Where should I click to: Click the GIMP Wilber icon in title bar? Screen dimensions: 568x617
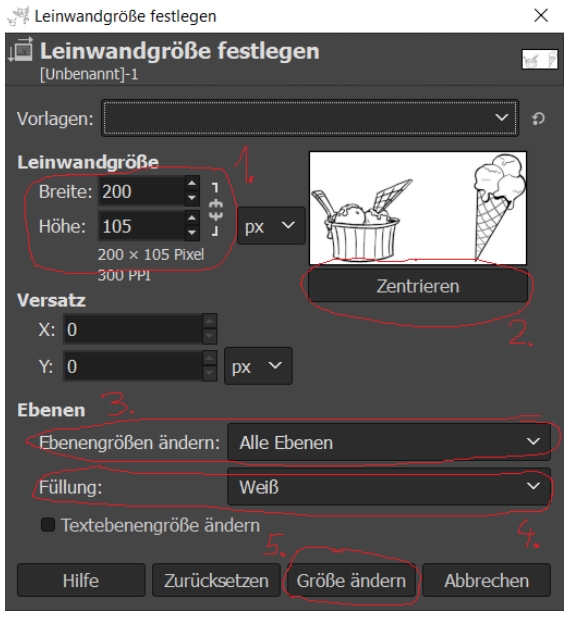click(x=18, y=16)
